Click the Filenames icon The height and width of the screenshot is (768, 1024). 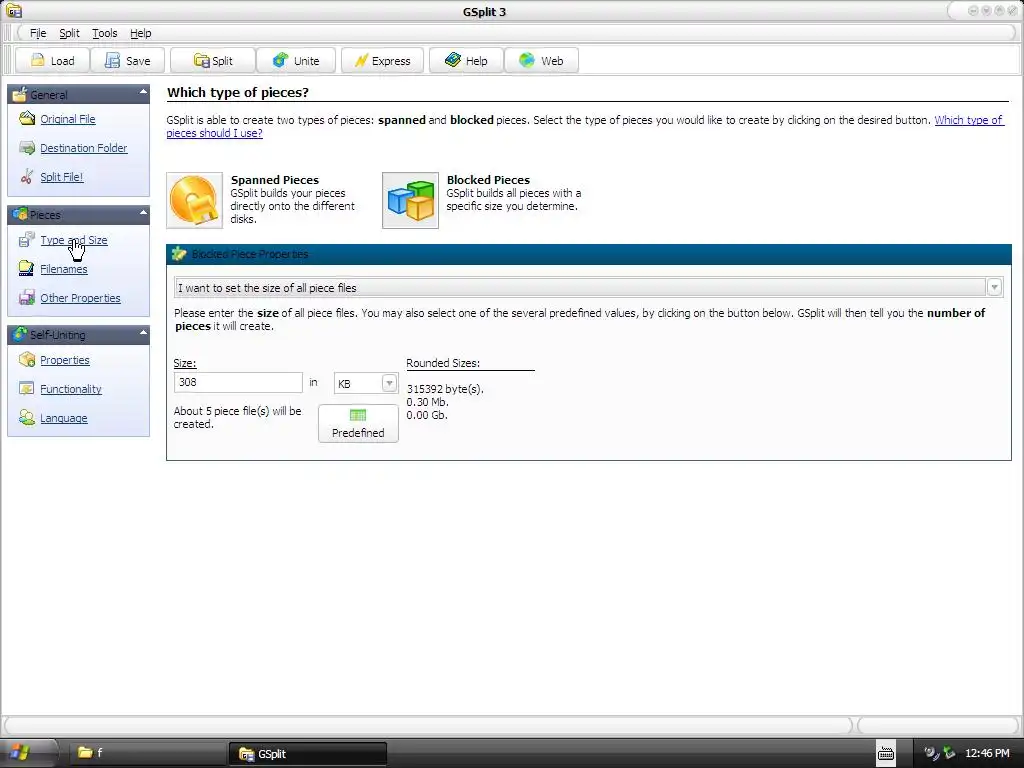point(27,268)
